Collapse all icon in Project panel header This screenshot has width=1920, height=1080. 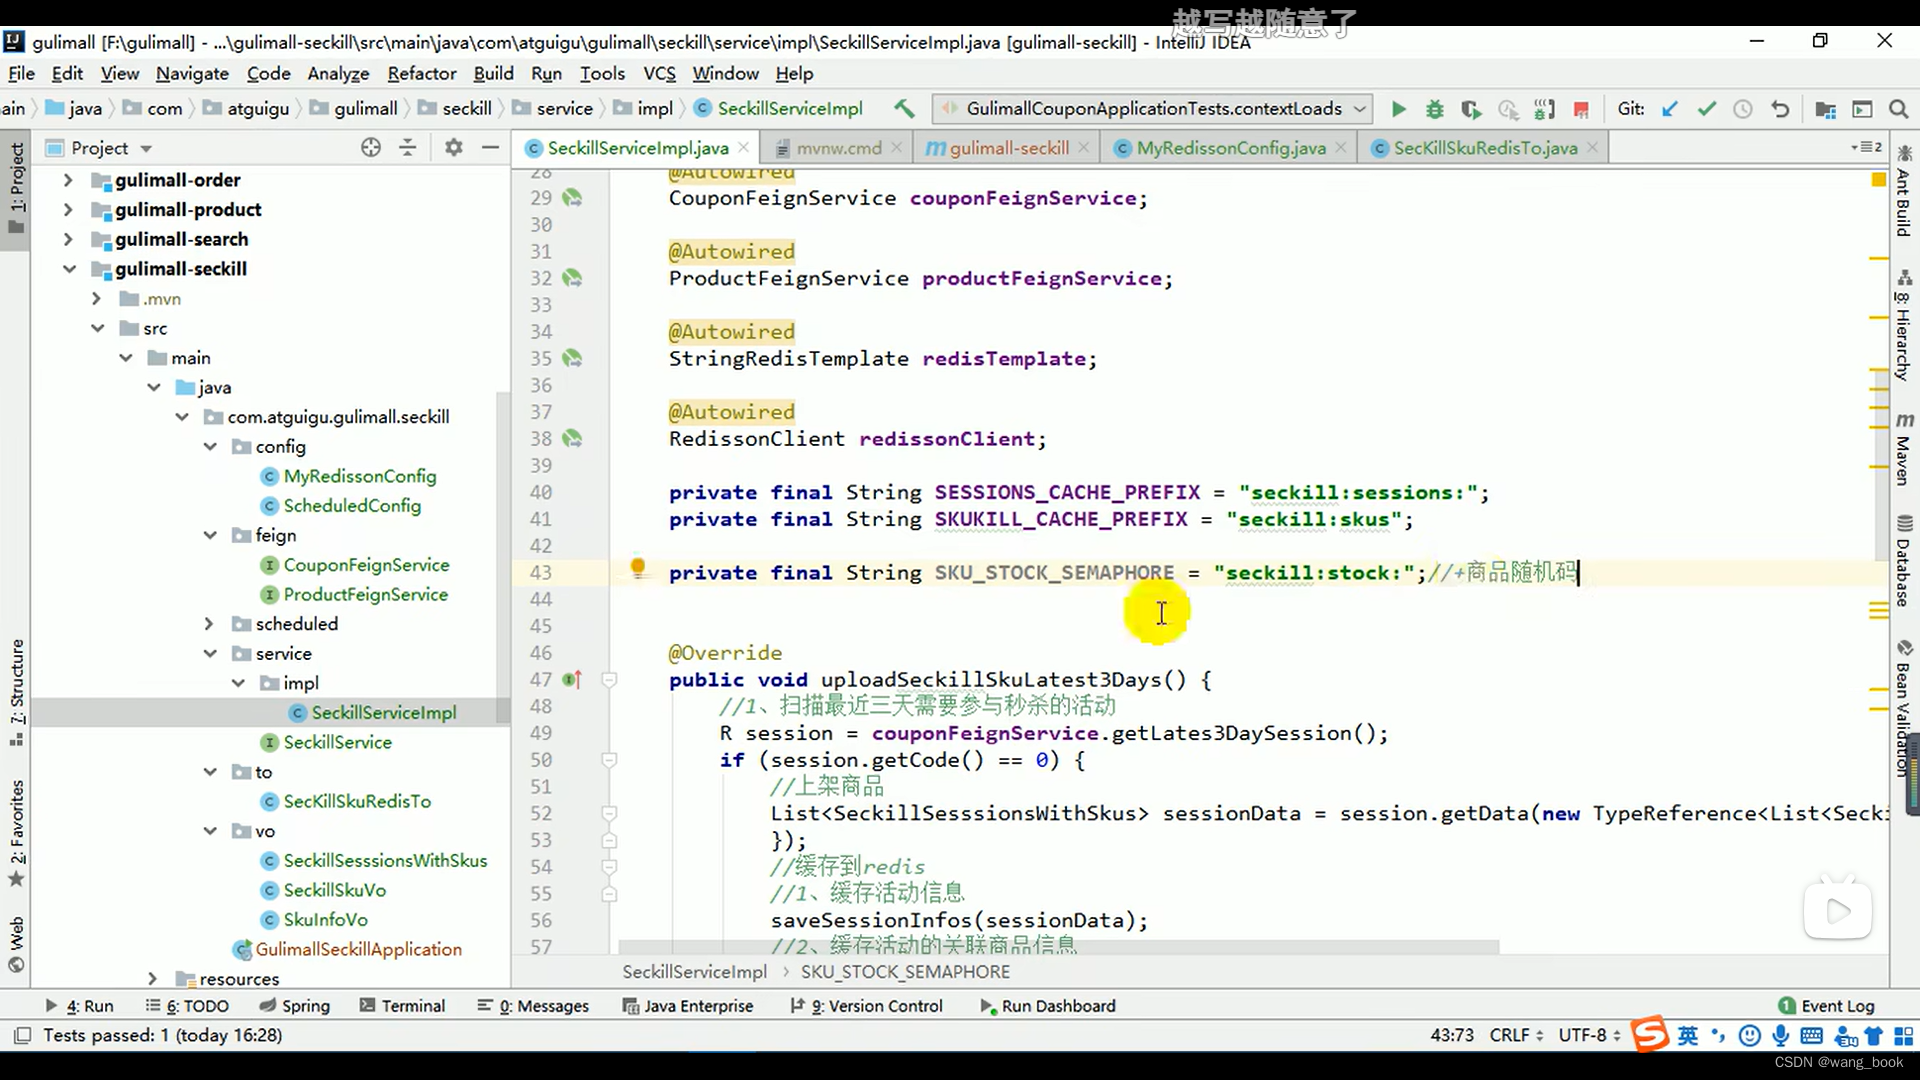407,147
